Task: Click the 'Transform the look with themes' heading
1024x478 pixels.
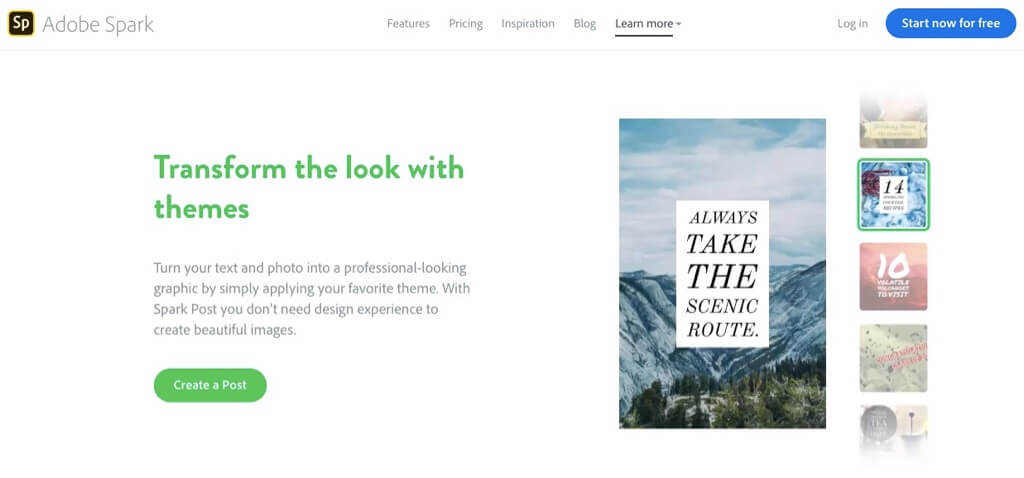Action: point(309,187)
